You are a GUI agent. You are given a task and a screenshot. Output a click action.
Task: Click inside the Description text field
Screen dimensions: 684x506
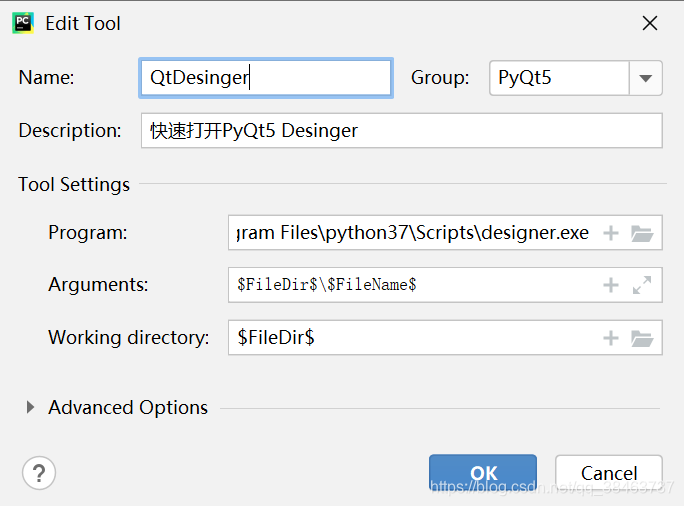pos(402,130)
